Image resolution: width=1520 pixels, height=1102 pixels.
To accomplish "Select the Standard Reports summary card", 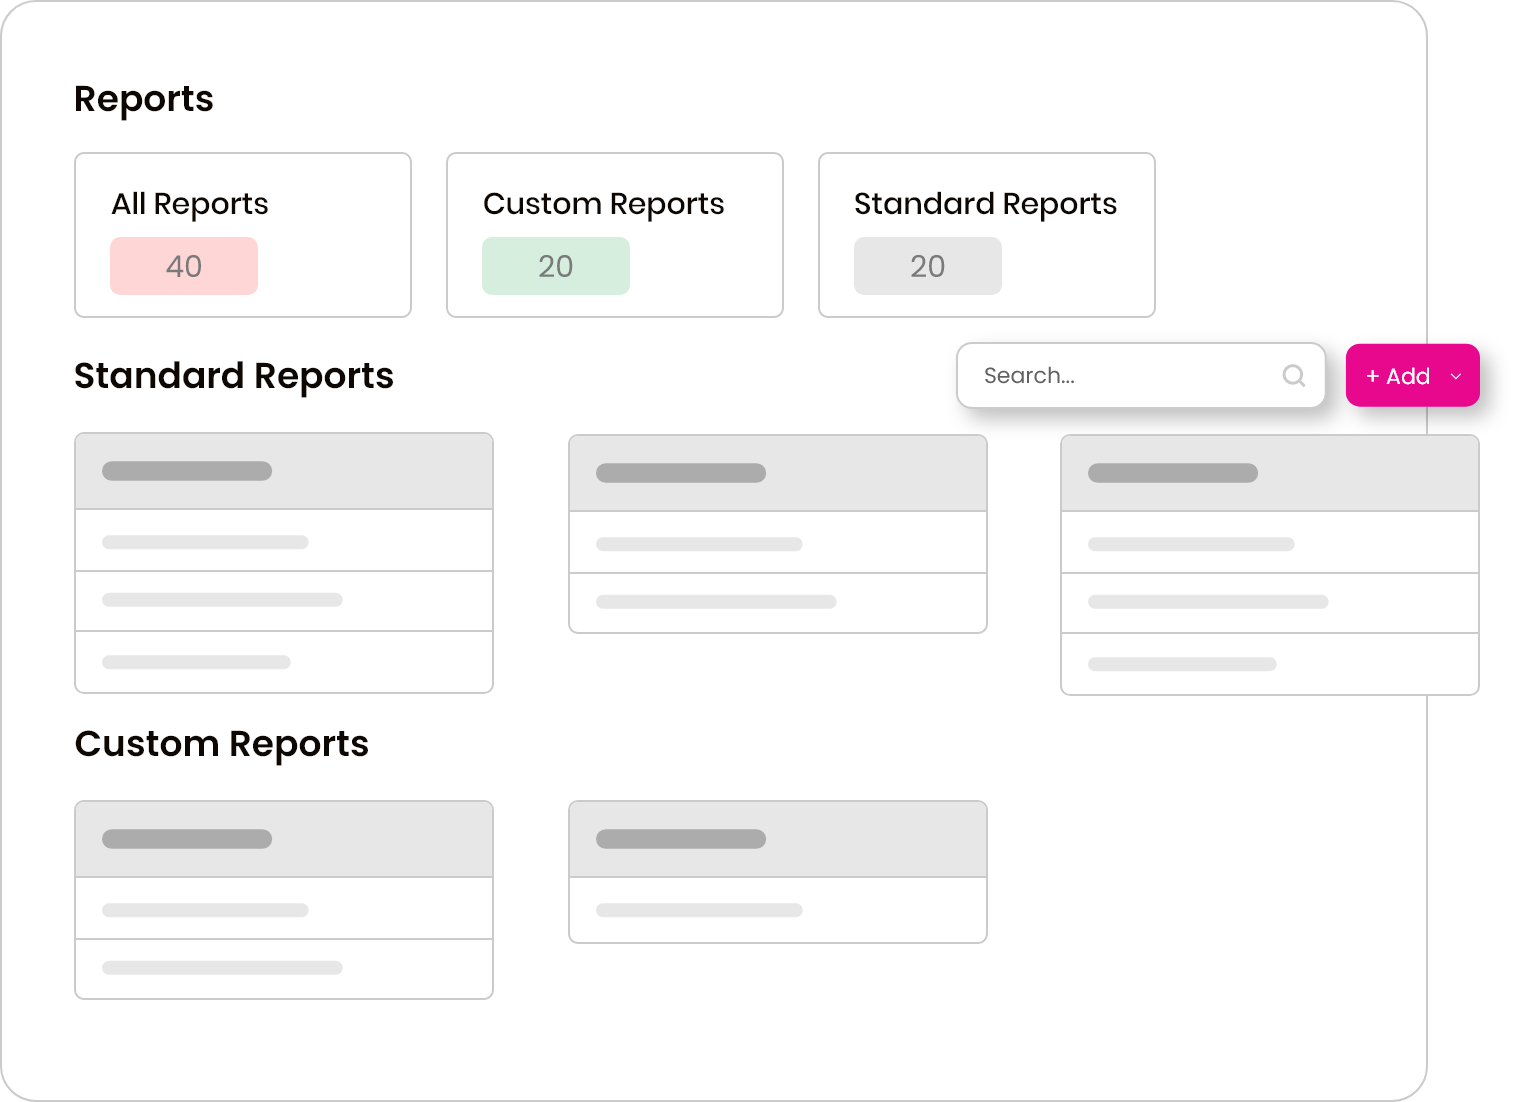I will click(987, 235).
